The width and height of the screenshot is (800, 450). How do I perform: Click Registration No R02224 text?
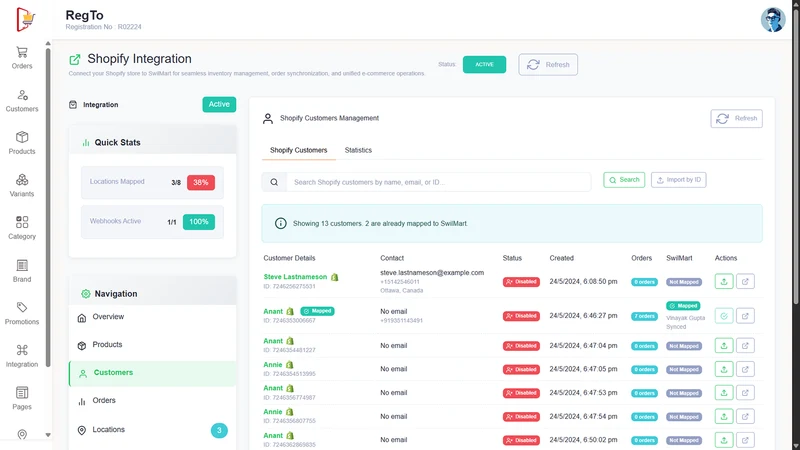click(x=104, y=27)
